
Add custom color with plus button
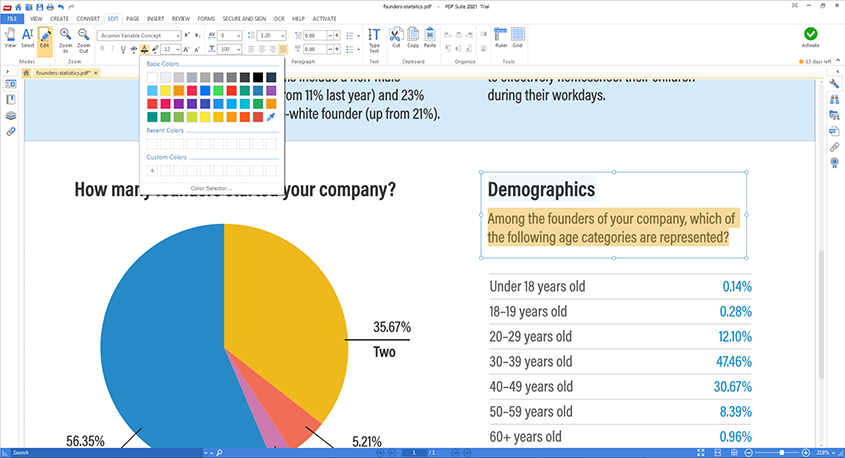(153, 171)
